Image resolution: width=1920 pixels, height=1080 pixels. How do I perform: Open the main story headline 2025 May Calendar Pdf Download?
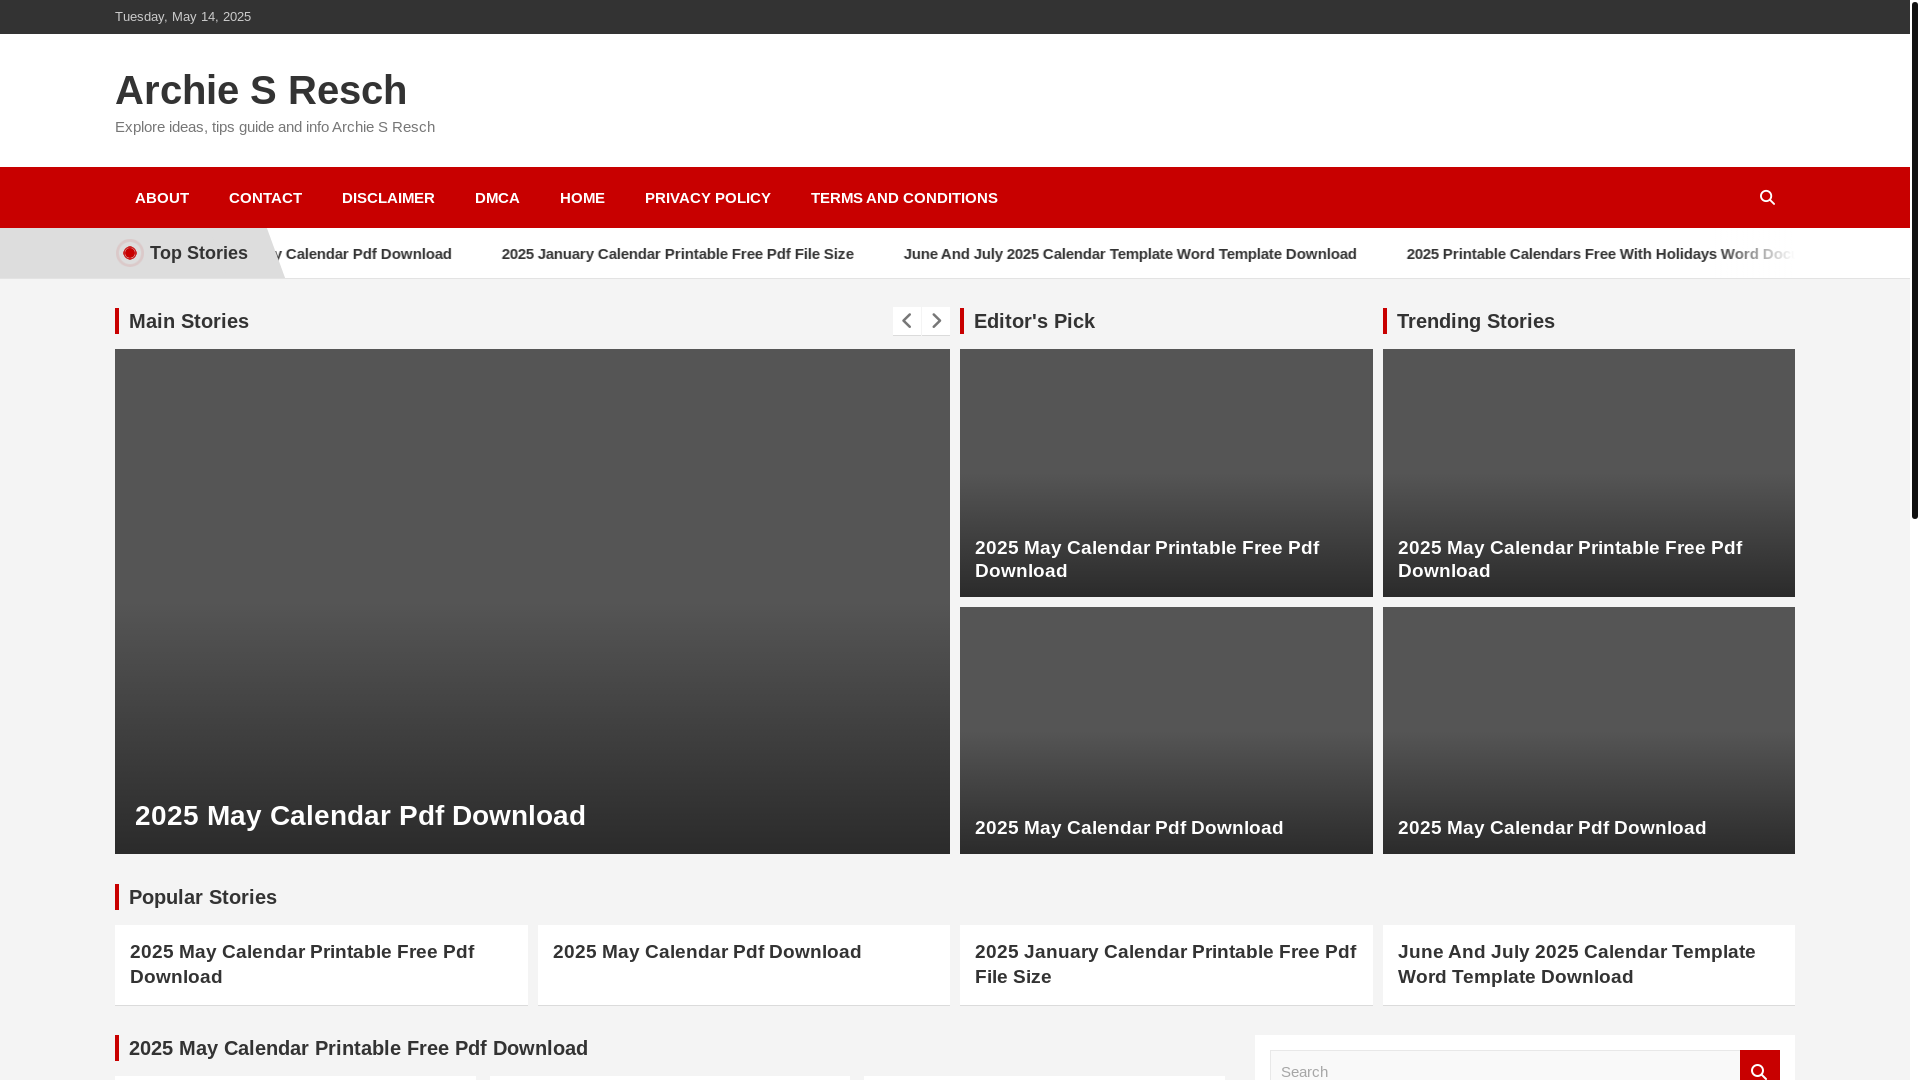tap(360, 816)
